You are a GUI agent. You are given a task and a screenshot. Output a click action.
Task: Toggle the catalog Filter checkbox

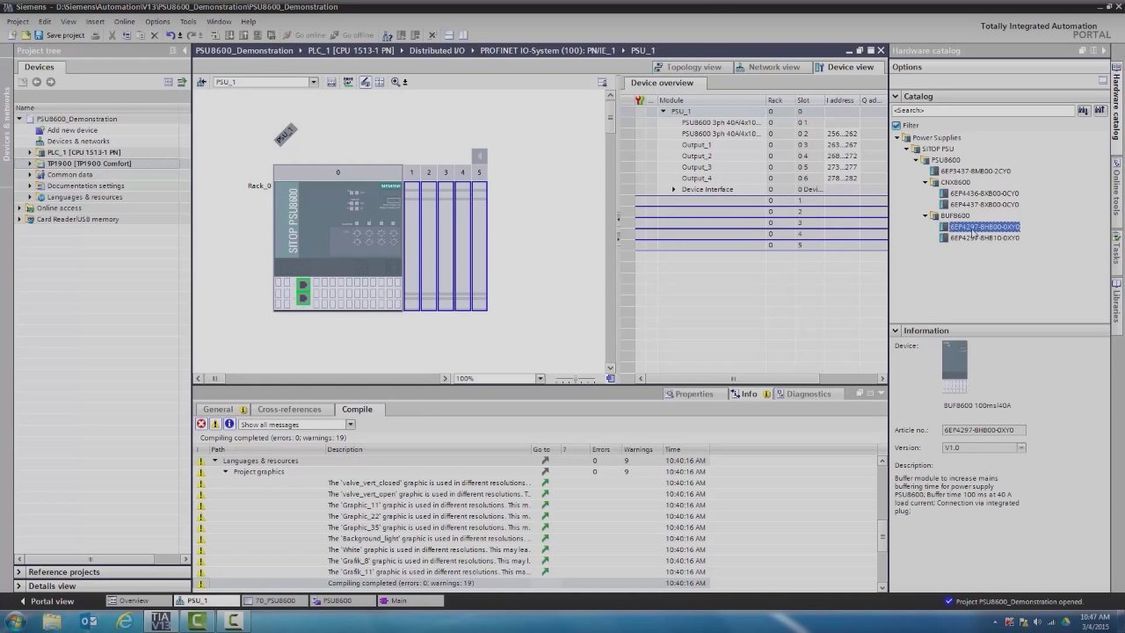point(897,125)
